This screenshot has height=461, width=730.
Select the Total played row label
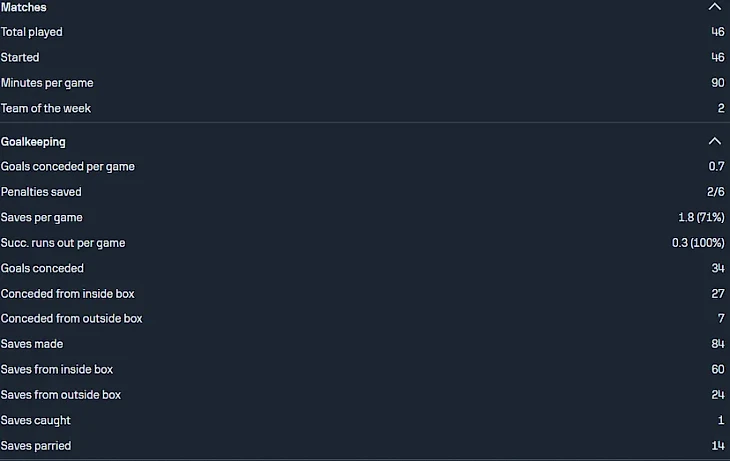pyautogui.click(x=32, y=32)
